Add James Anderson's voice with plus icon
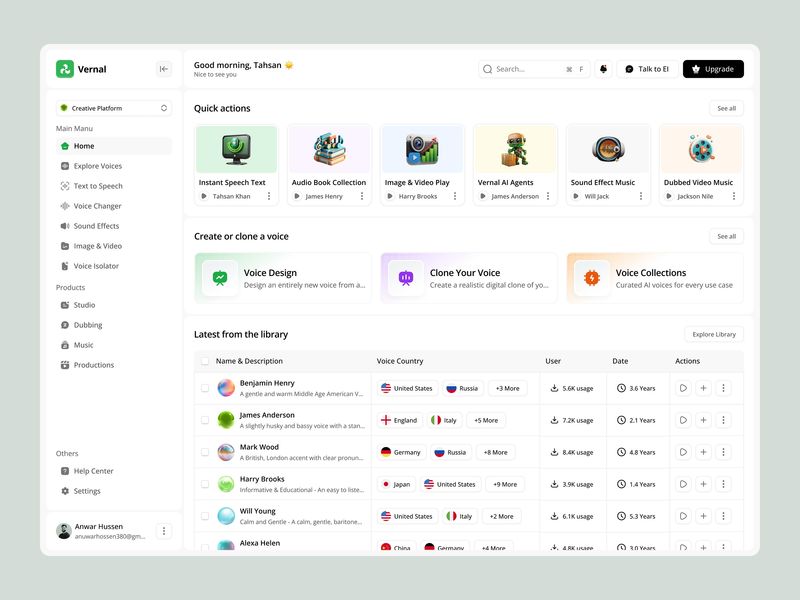 click(x=703, y=420)
